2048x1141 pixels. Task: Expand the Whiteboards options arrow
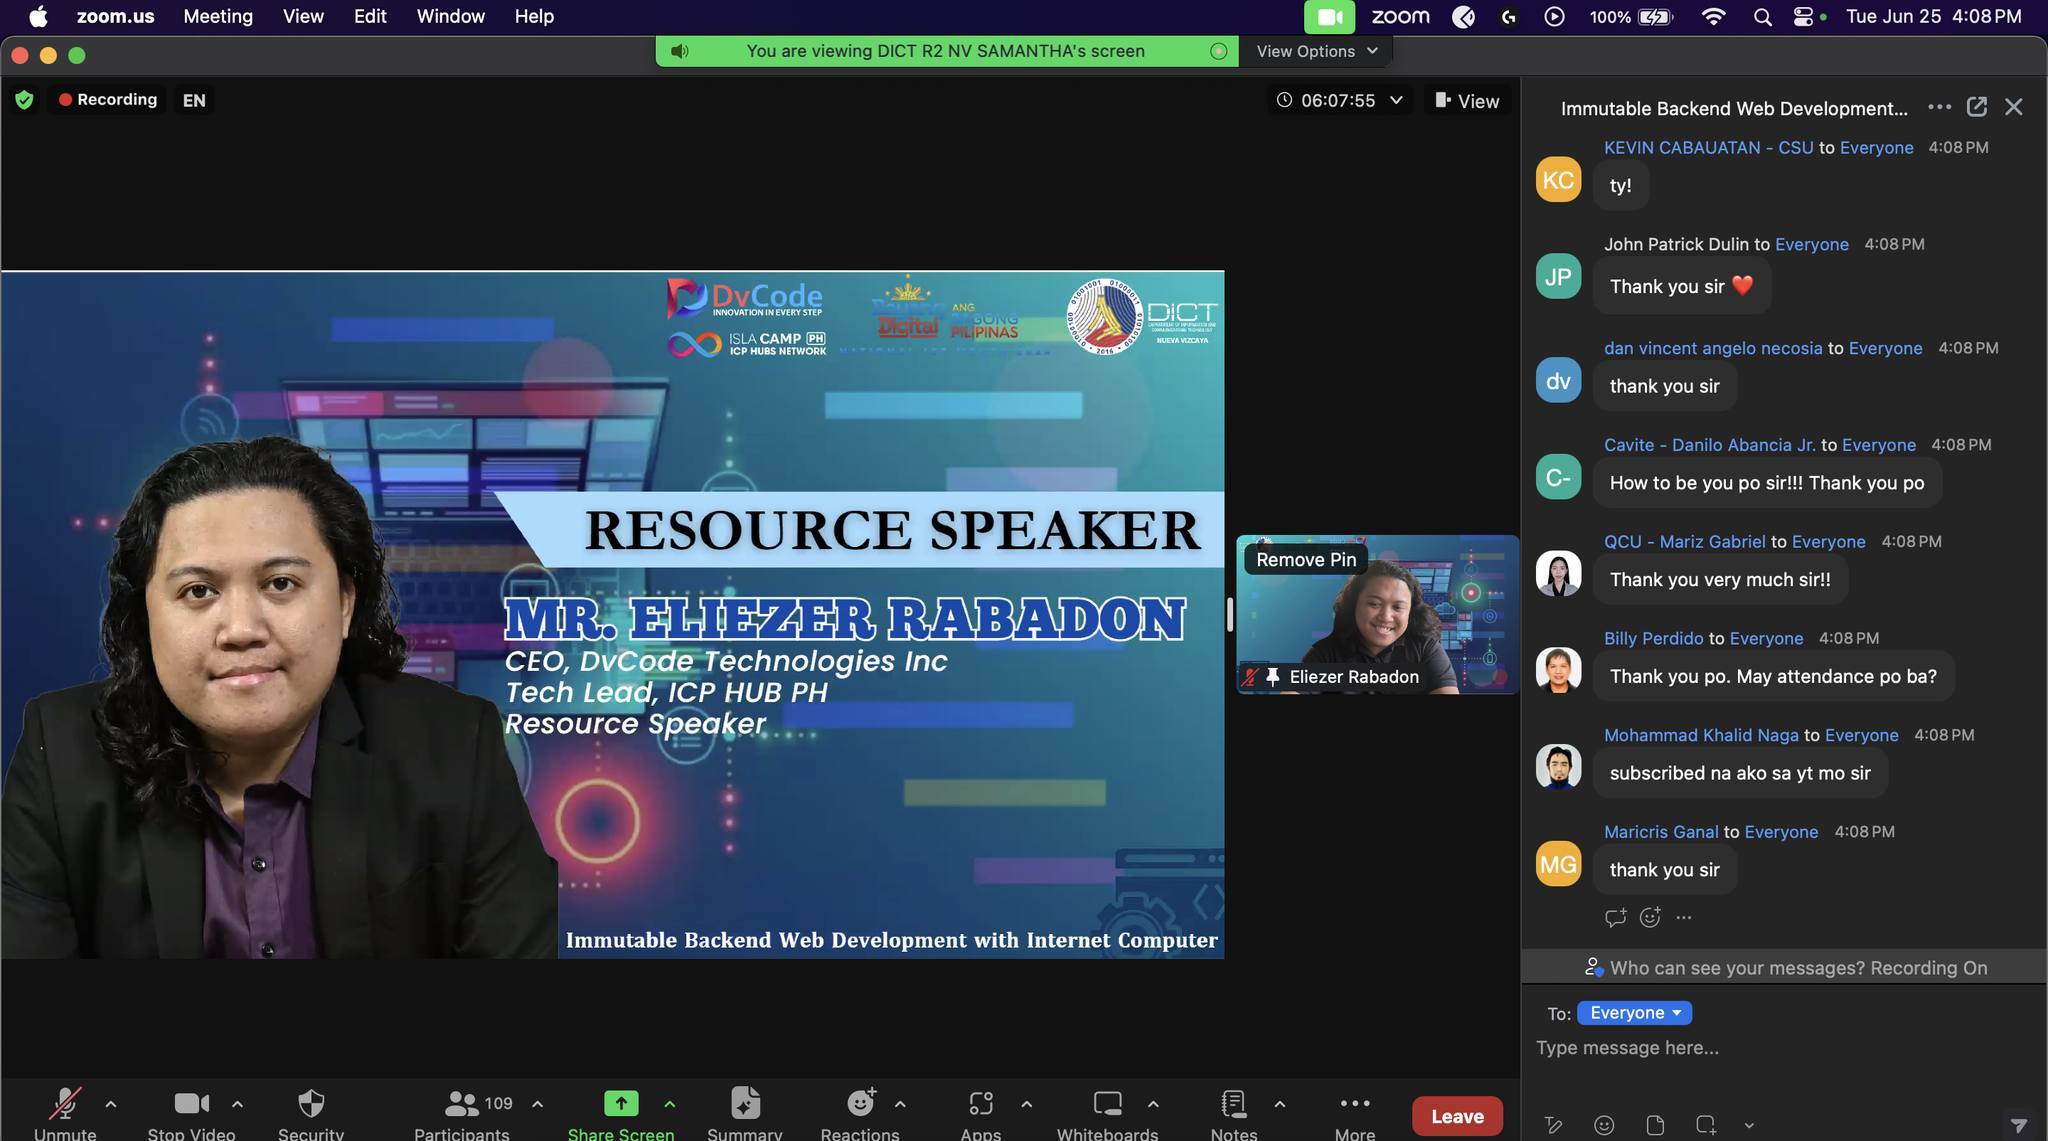coord(1153,1104)
